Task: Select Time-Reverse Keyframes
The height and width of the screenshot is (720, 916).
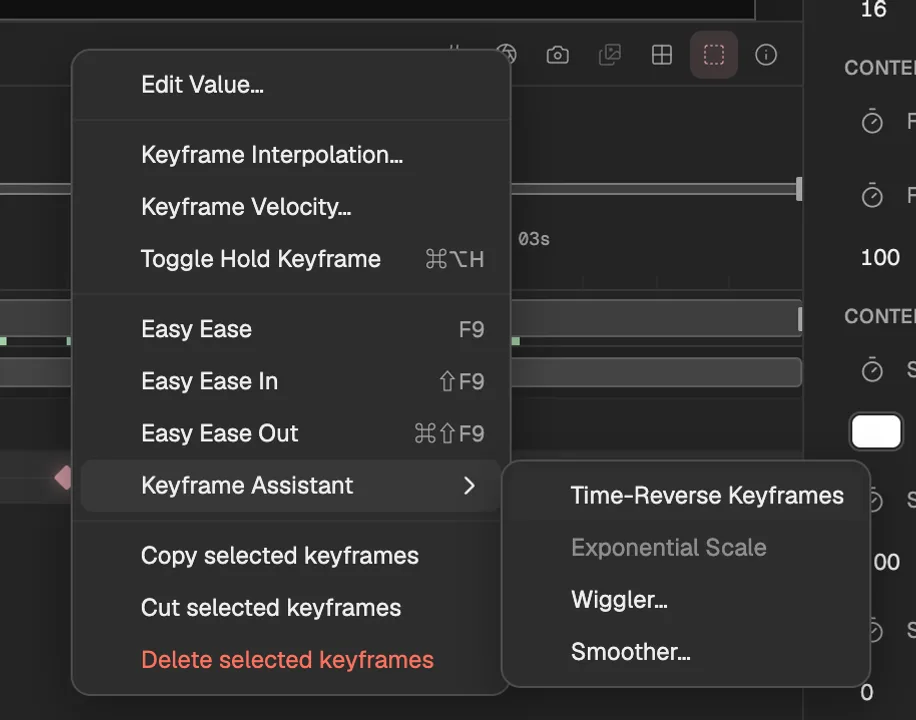Action: tap(686, 496)
